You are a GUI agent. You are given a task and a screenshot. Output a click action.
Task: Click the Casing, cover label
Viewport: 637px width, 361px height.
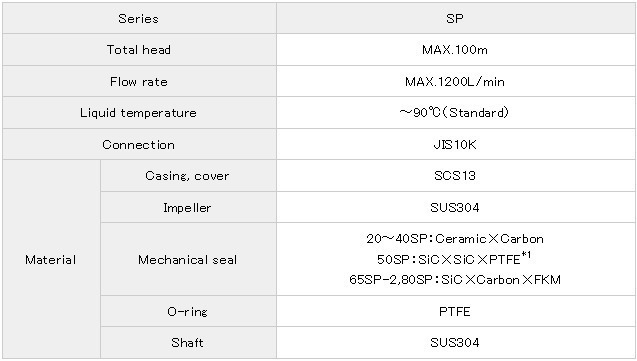point(187,176)
